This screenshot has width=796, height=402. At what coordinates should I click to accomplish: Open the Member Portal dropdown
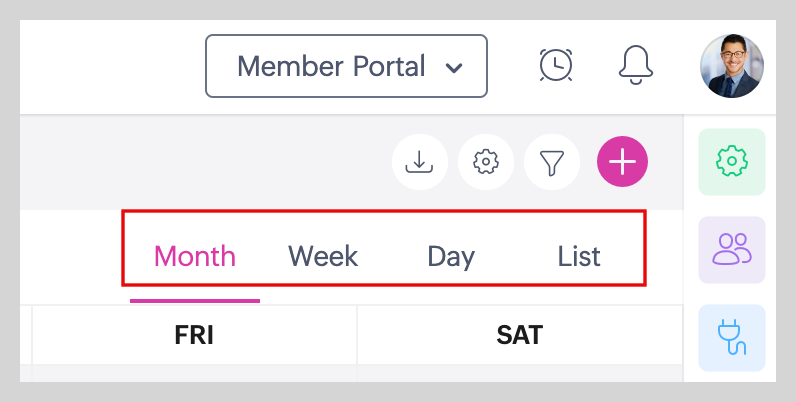pyautogui.click(x=345, y=67)
